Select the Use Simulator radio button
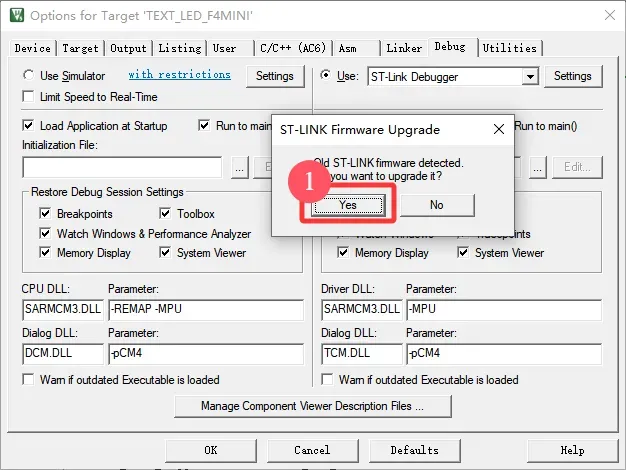The height and width of the screenshot is (470, 626). [x=30, y=76]
